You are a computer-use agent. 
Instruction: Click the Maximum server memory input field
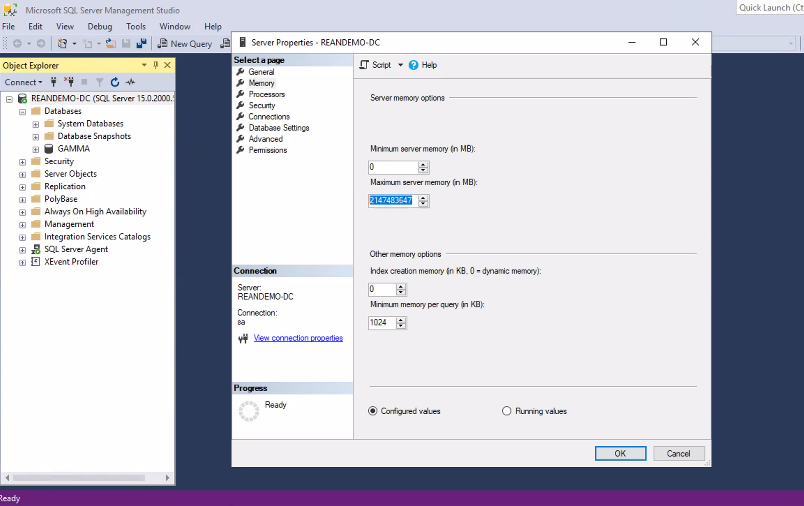point(391,200)
